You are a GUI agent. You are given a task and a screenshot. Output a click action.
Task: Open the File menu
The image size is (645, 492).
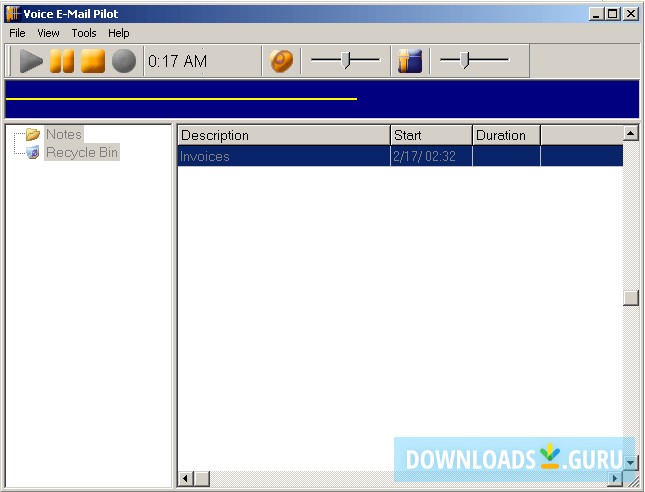17,33
